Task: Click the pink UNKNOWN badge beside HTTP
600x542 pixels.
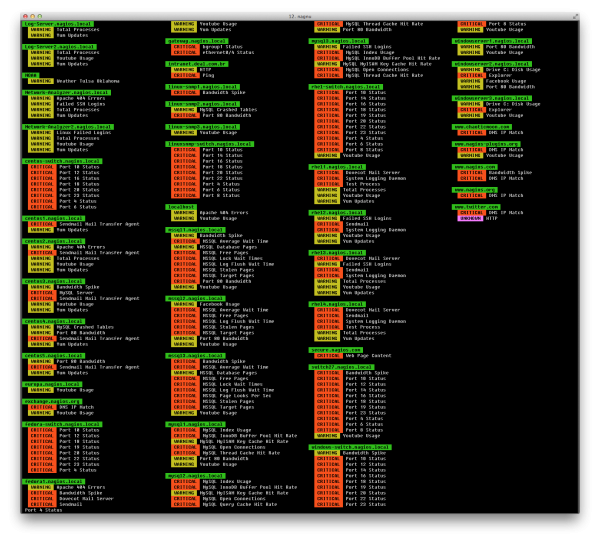Action: tap(470, 218)
